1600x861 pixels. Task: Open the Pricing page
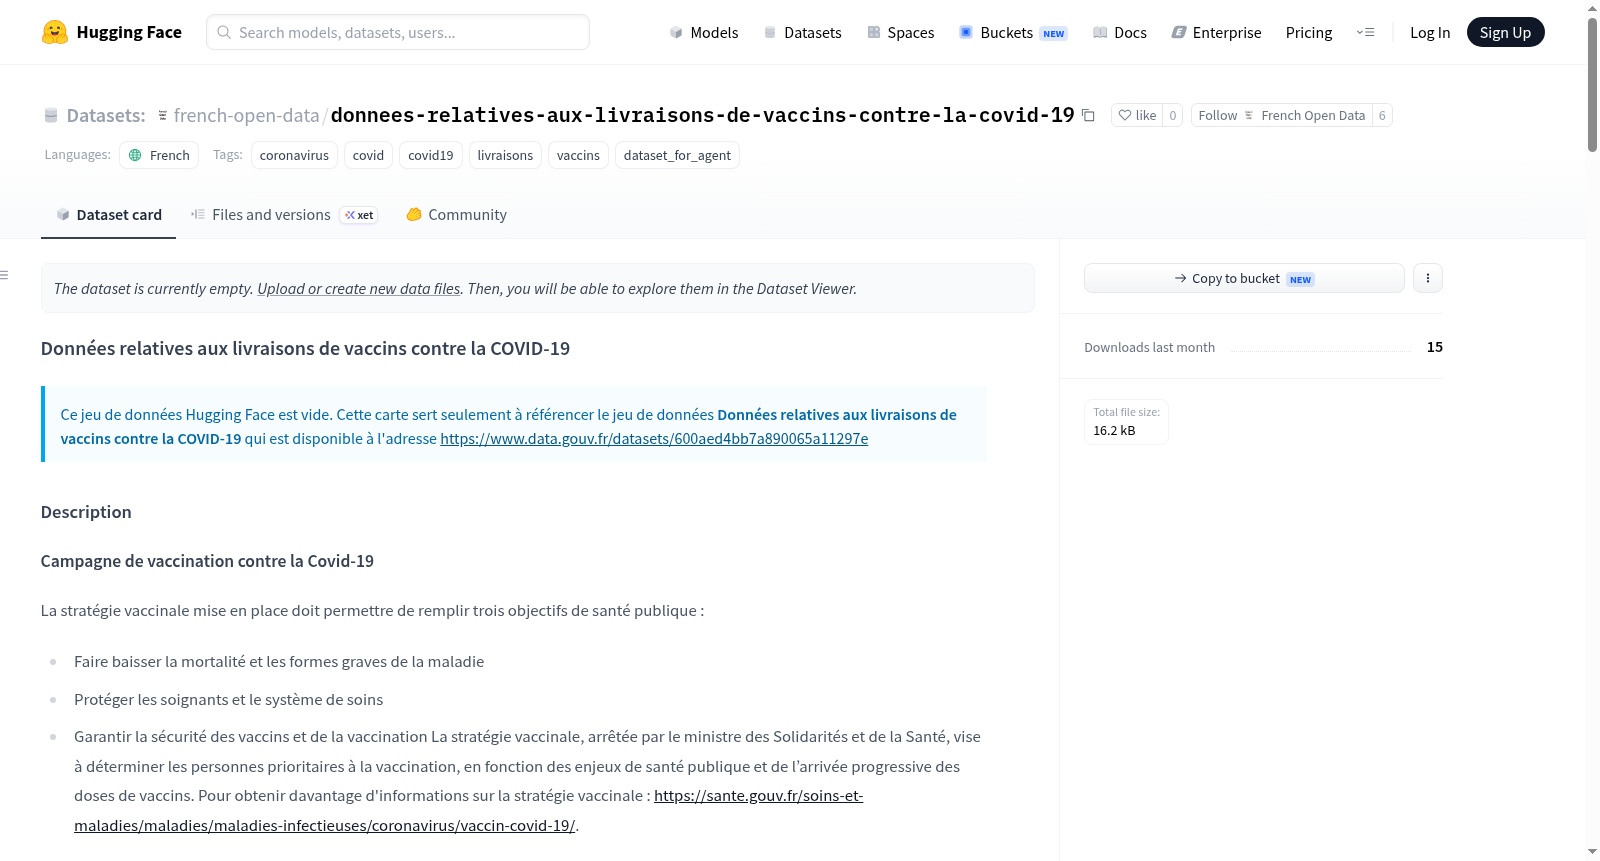tap(1309, 33)
